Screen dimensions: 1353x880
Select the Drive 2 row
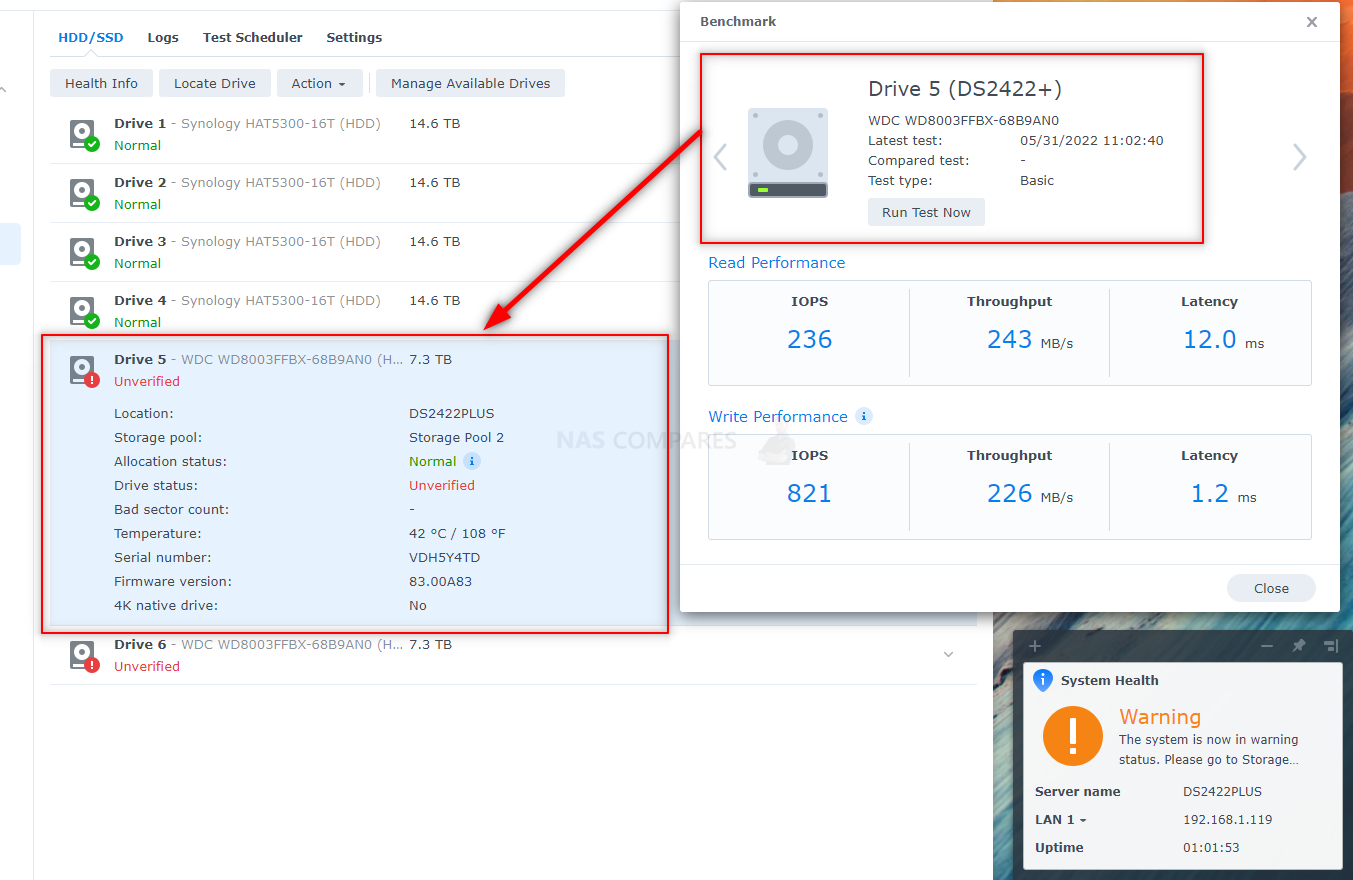tap(513, 193)
